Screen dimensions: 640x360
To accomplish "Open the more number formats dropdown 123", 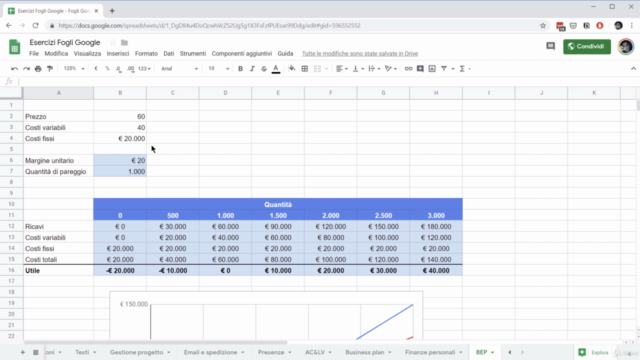I will (144, 69).
